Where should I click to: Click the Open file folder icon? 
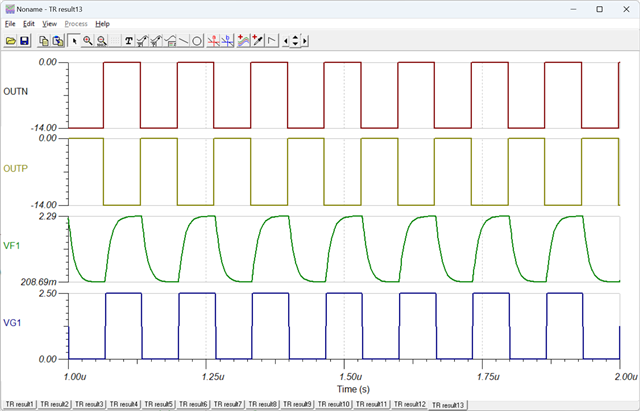[x=11, y=41]
